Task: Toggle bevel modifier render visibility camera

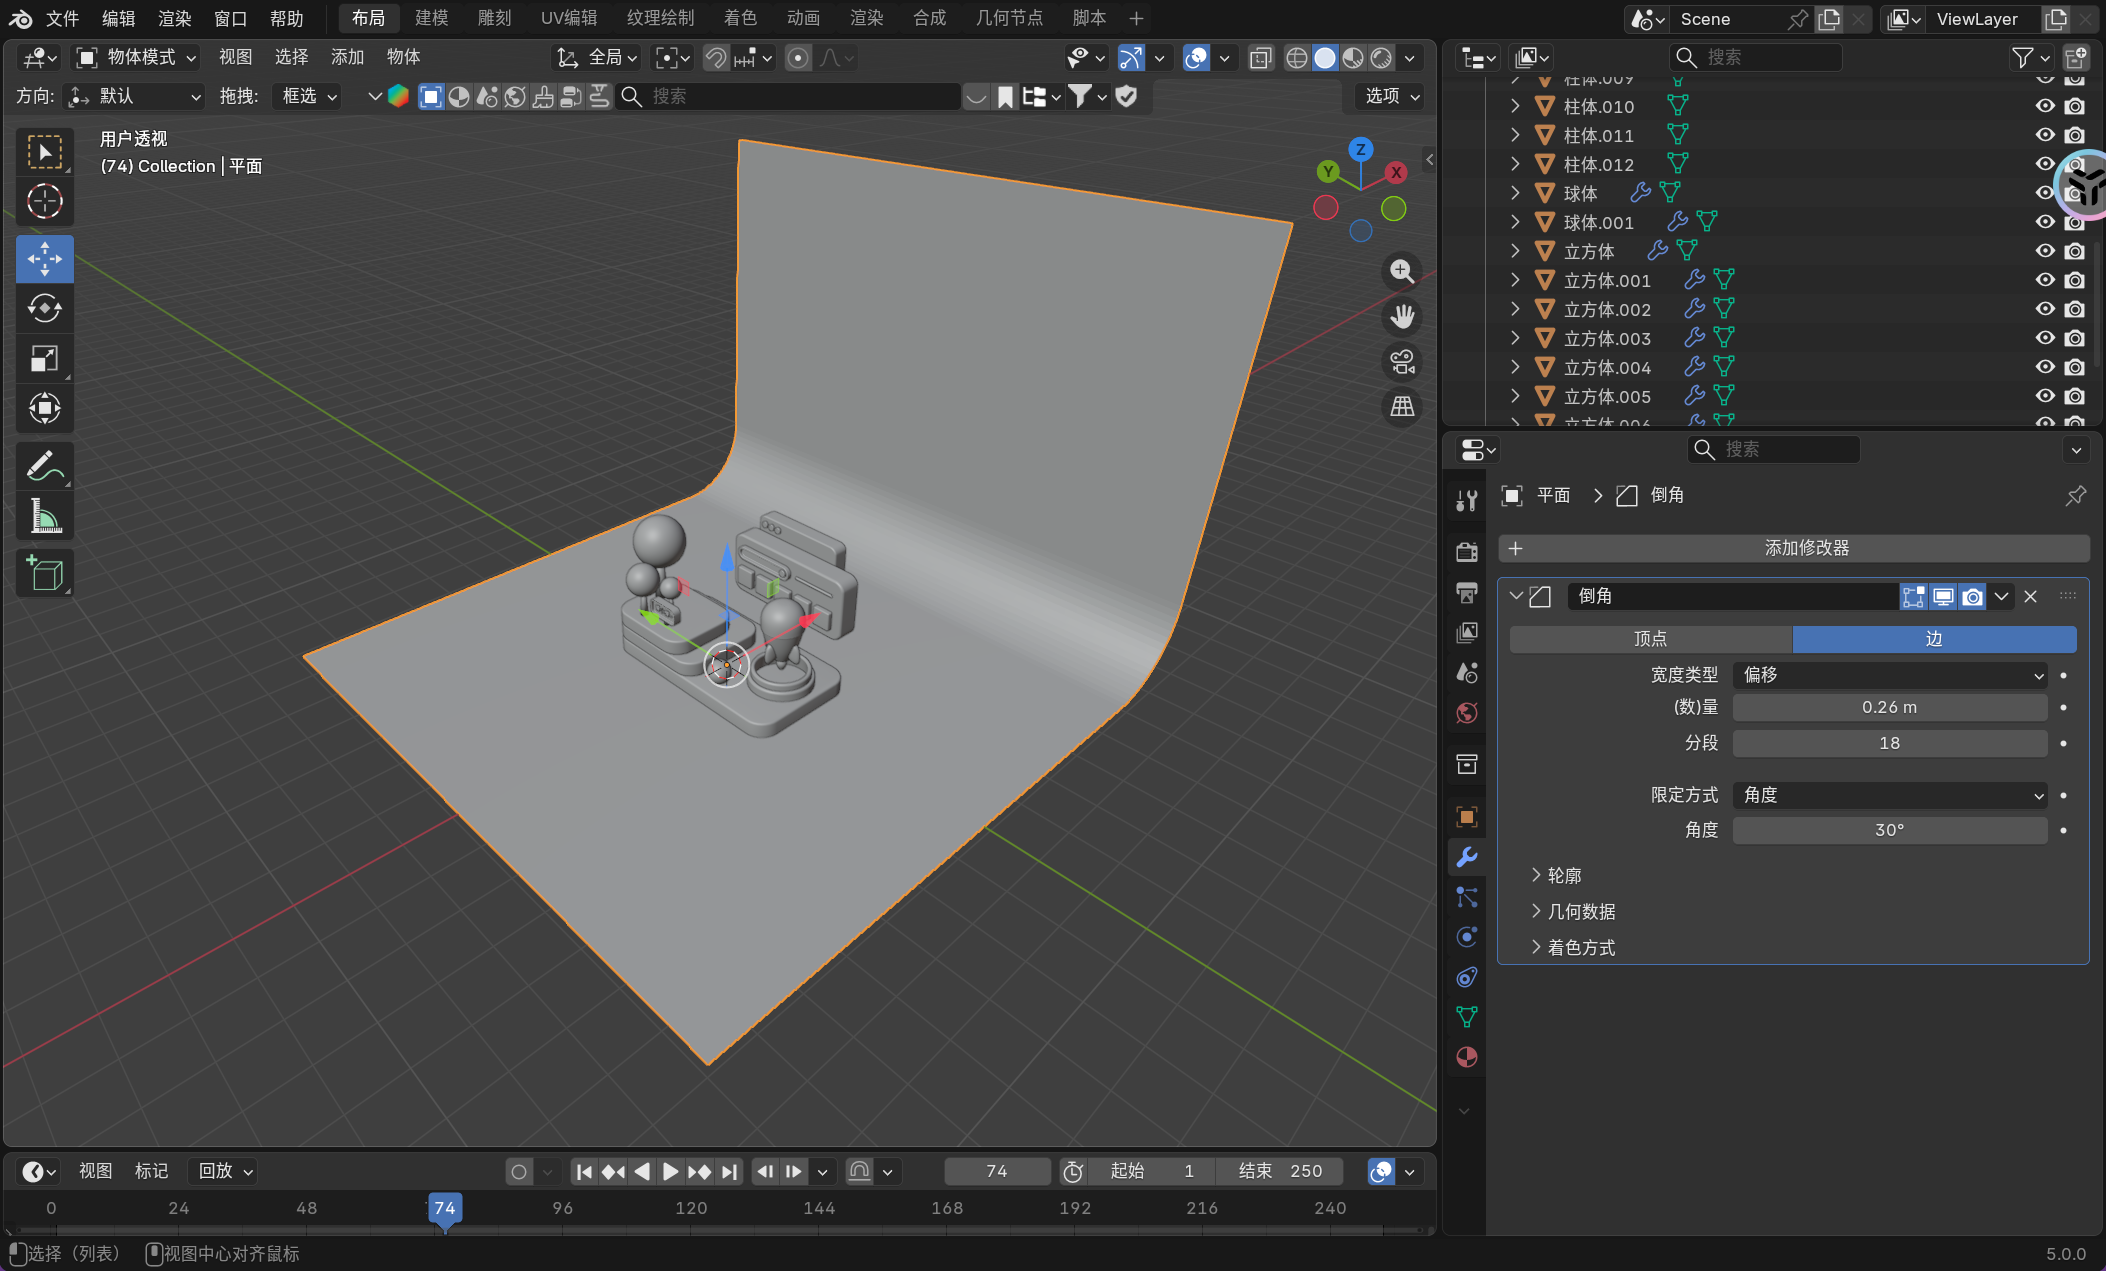Action: (x=1972, y=597)
